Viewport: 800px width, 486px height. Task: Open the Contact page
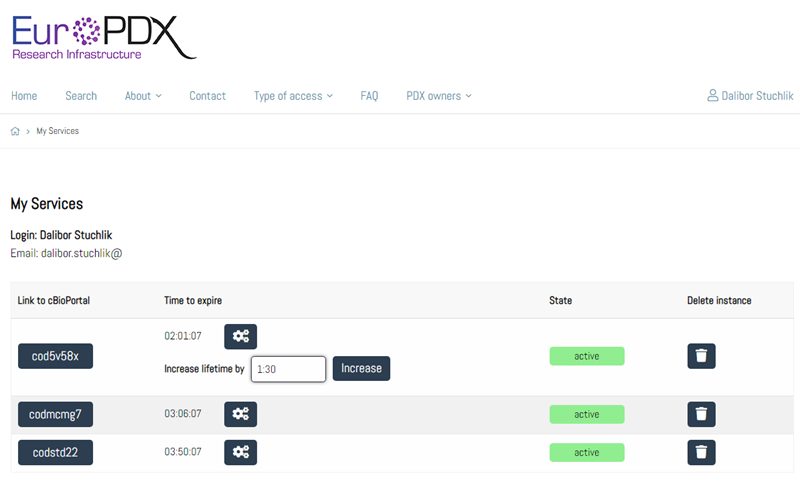207,96
